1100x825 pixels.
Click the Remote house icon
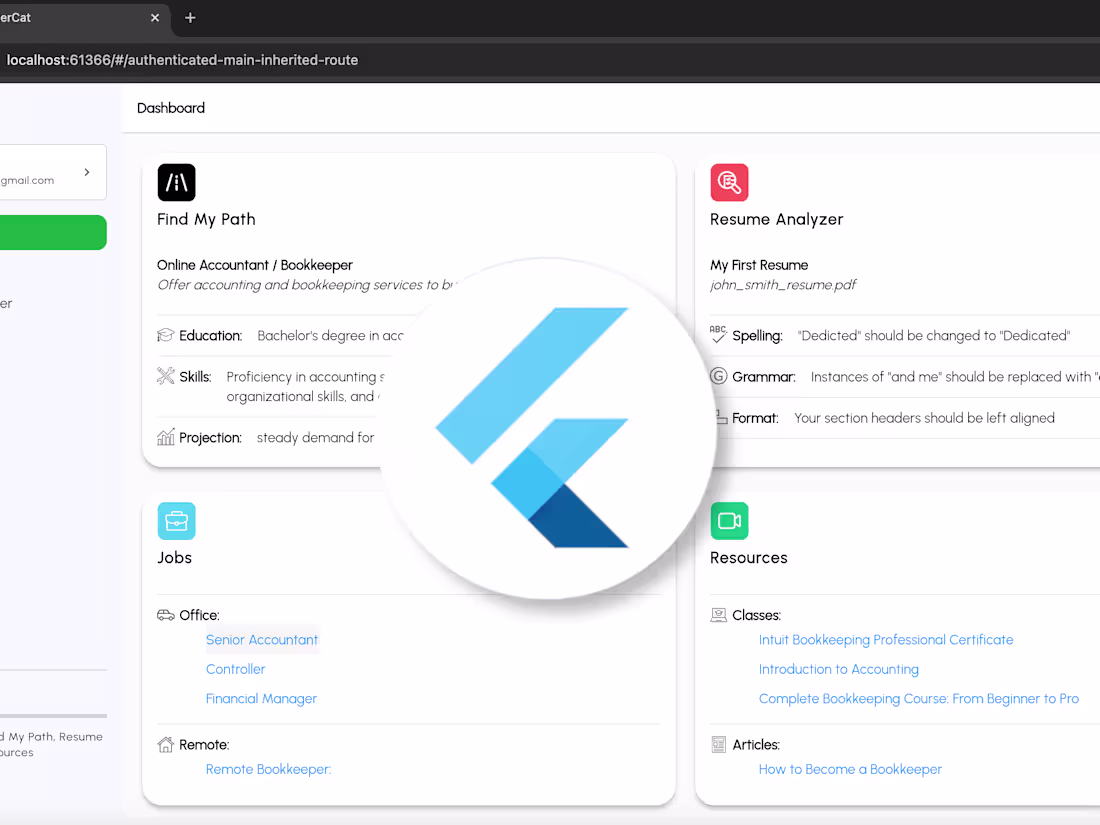[x=166, y=744]
